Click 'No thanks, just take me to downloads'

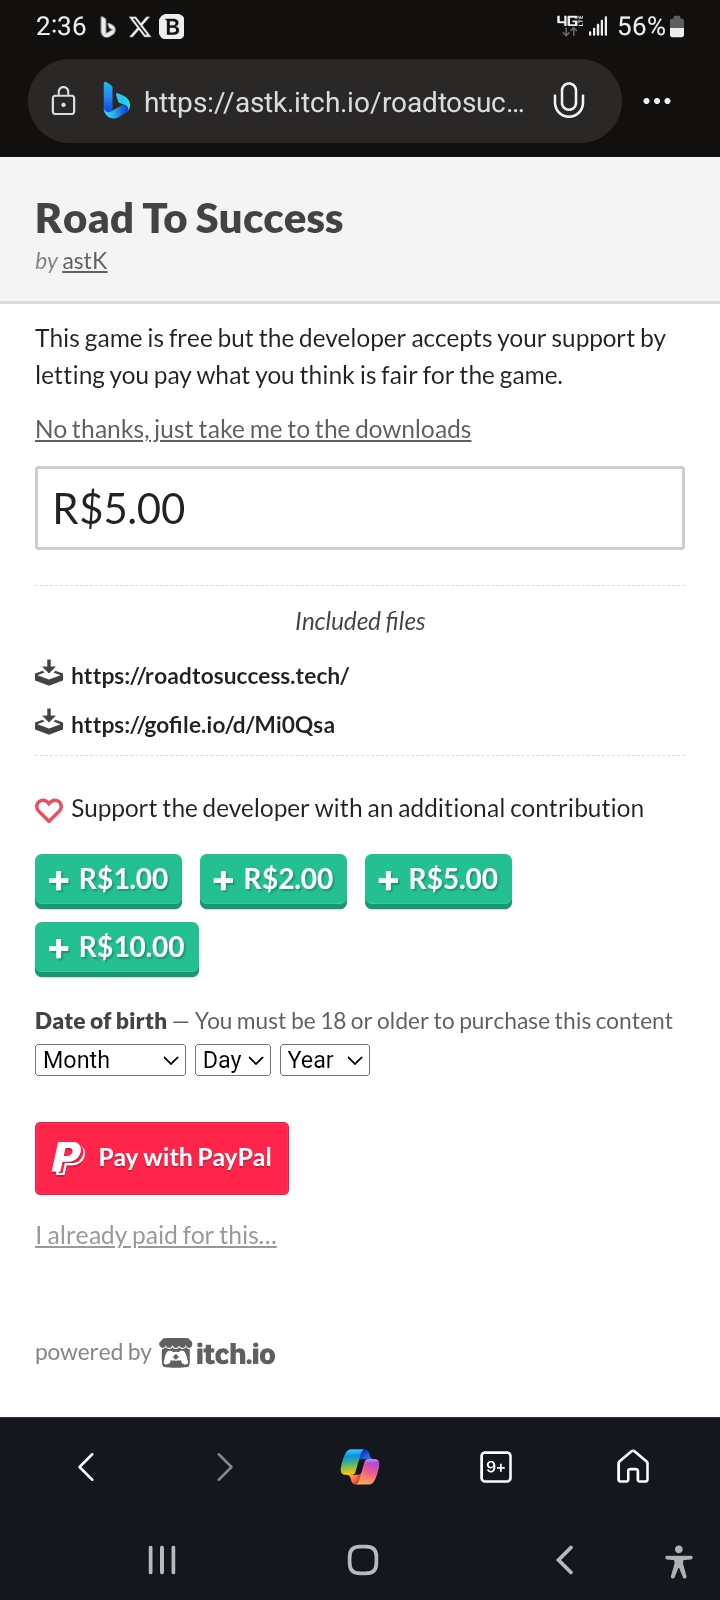(253, 429)
